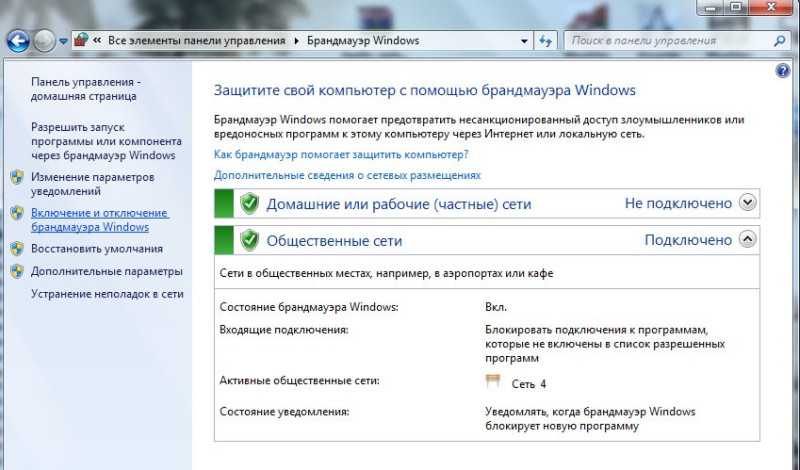Open the 'Дополнительные параметры' link

click(107, 271)
